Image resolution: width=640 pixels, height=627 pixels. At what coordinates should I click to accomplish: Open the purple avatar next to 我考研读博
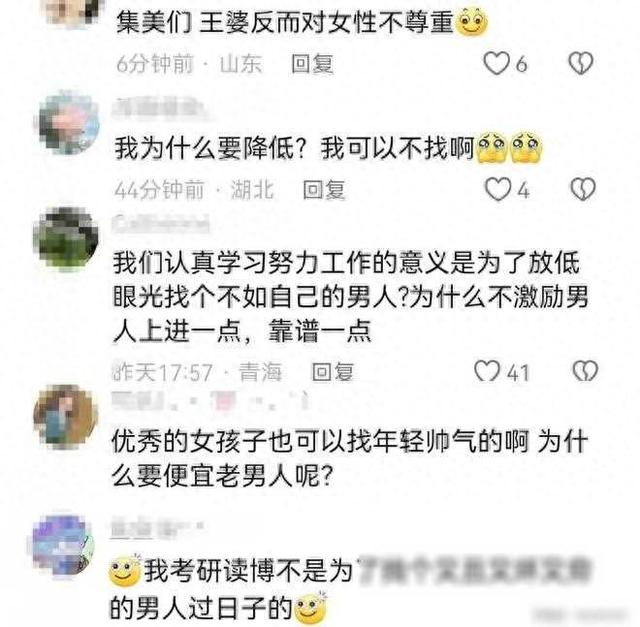63,545
